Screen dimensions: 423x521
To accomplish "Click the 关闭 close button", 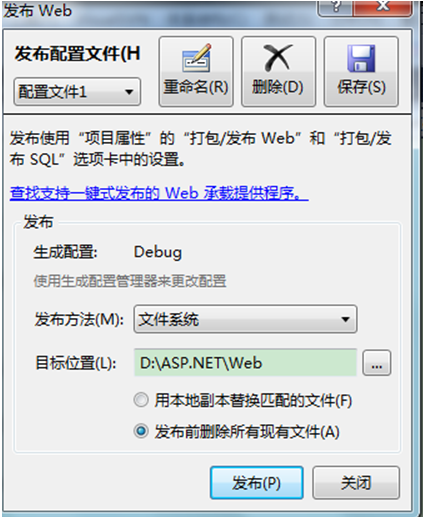I will click(356, 483).
